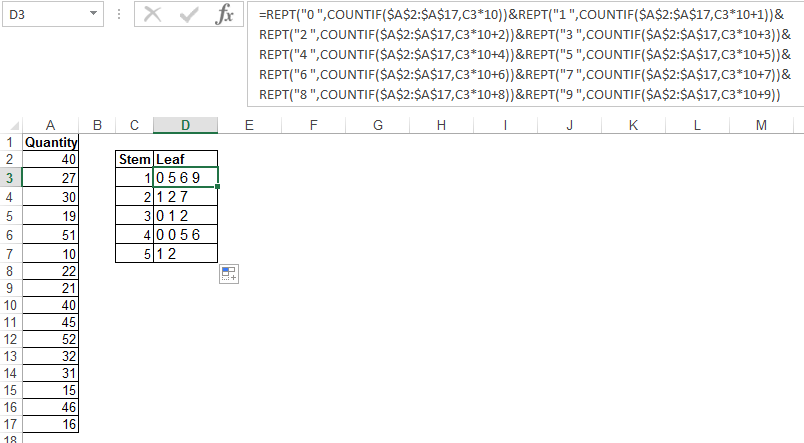Click stem cell with value 4
804x443 pixels.
pyautogui.click(x=134, y=235)
